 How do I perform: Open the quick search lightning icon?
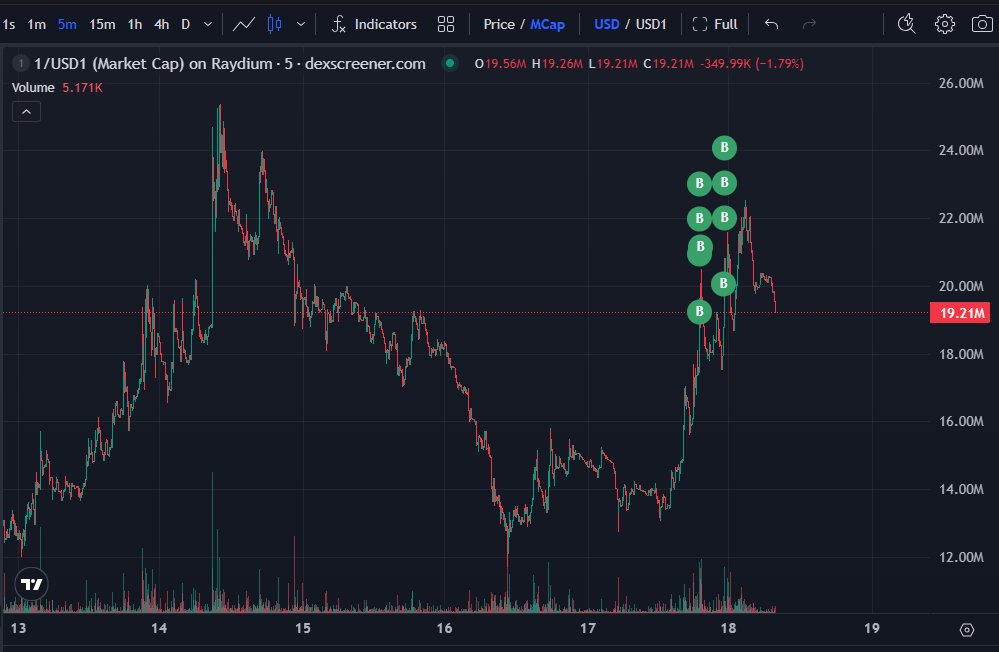(907, 24)
